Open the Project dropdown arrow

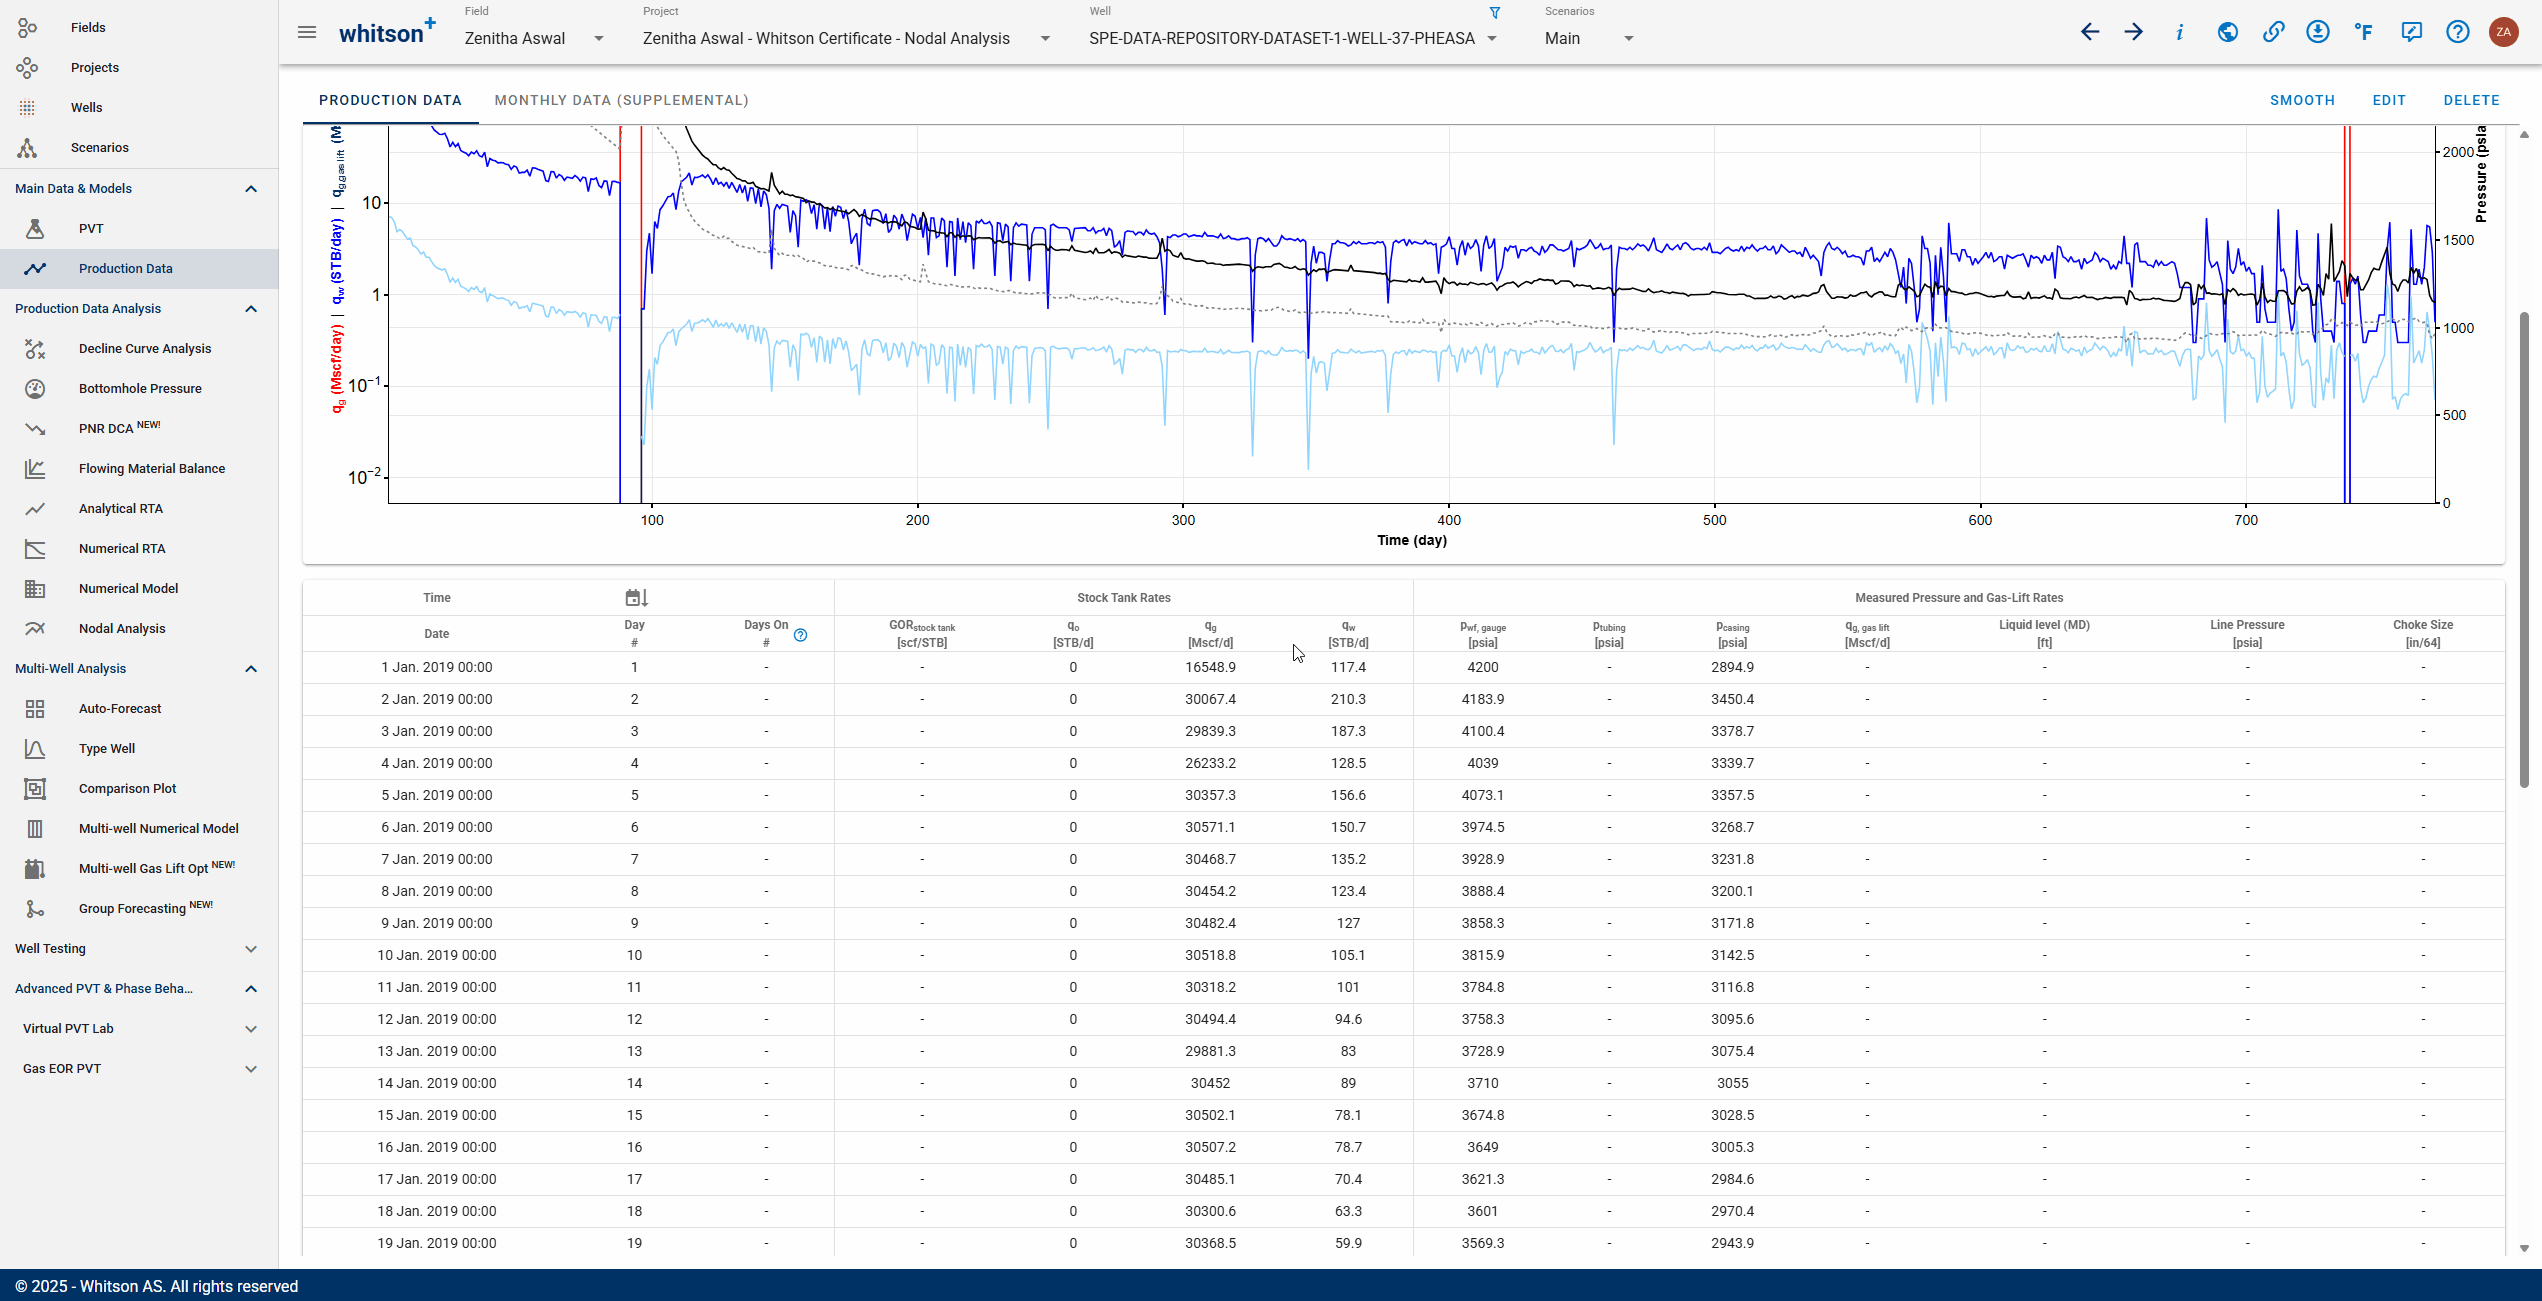pyautogui.click(x=1045, y=38)
